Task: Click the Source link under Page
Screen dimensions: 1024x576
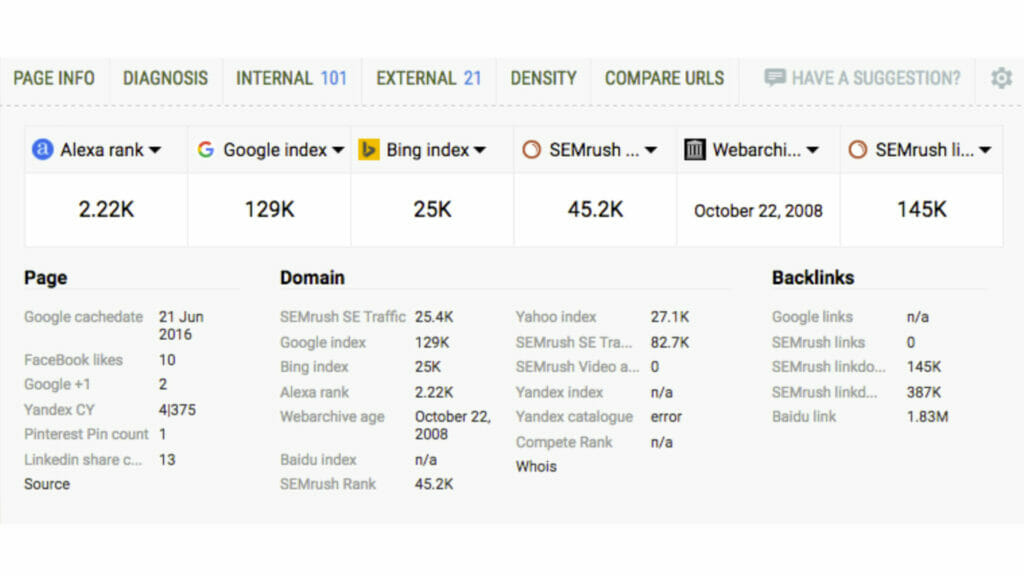Action: click(x=47, y=484)
